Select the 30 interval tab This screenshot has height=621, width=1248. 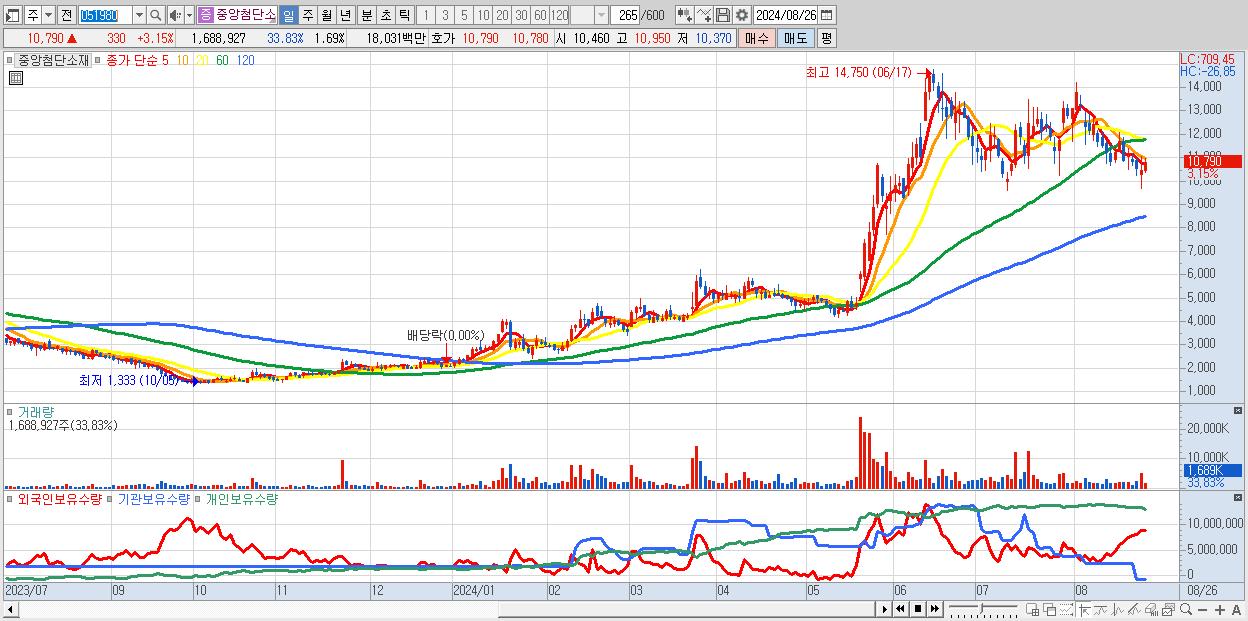pos(521,15)
